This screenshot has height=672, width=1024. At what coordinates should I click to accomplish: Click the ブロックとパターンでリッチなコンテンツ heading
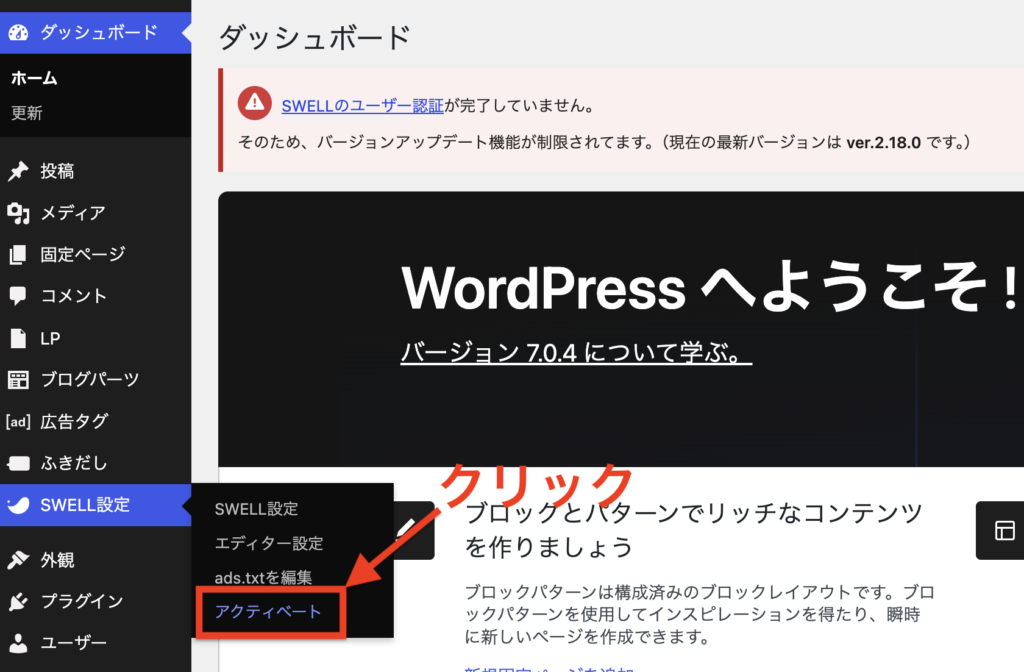(694, 530)
